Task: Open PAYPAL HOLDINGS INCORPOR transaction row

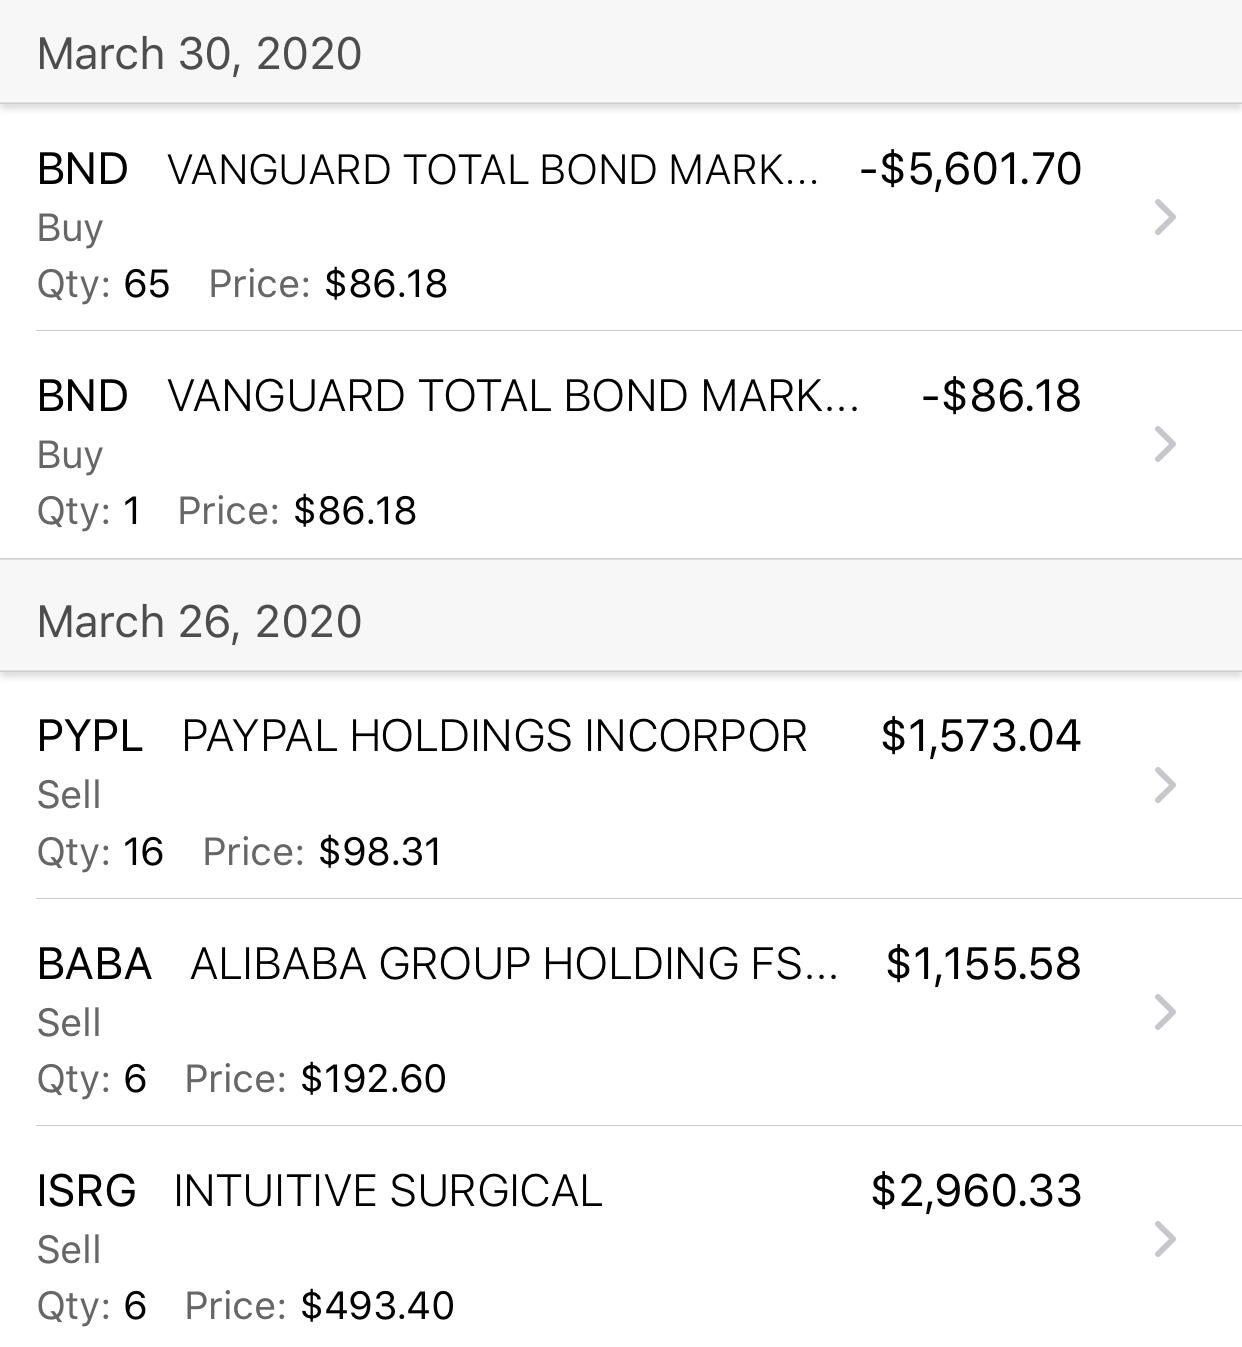Action: tap(621, 785)
